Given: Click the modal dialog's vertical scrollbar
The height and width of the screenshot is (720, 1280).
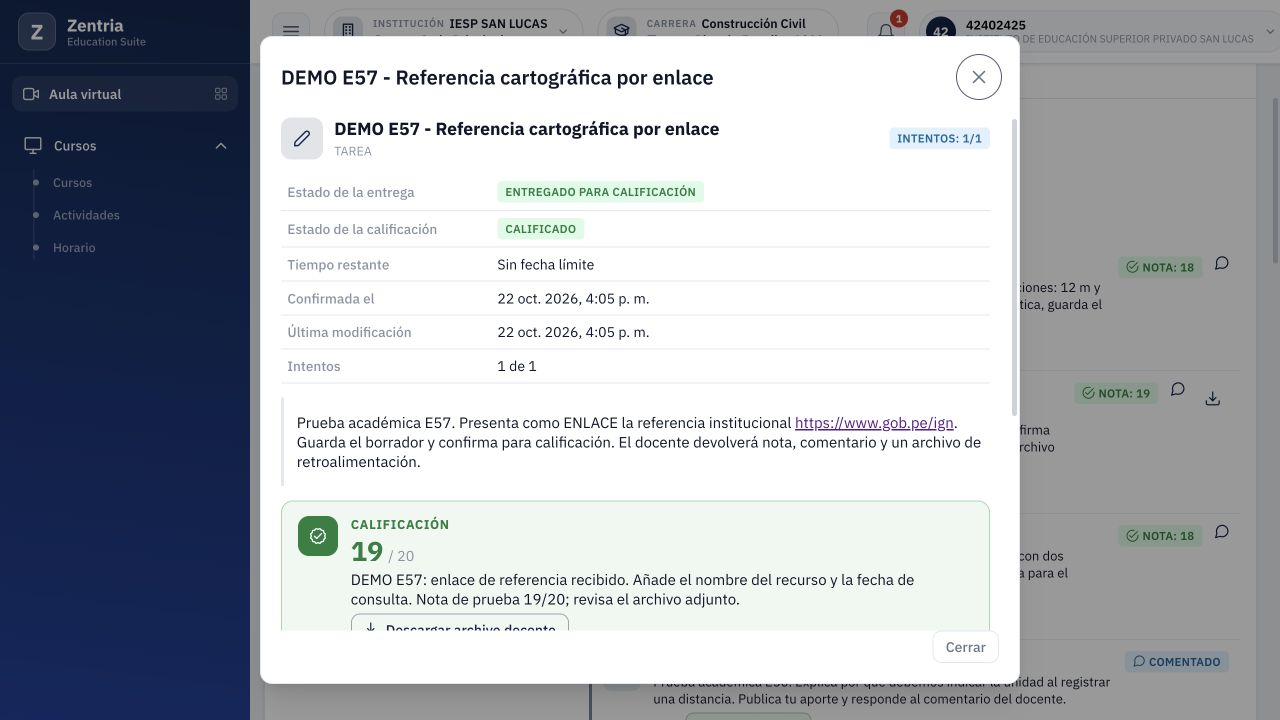Looking at the screenshot, I should 1015,267.
